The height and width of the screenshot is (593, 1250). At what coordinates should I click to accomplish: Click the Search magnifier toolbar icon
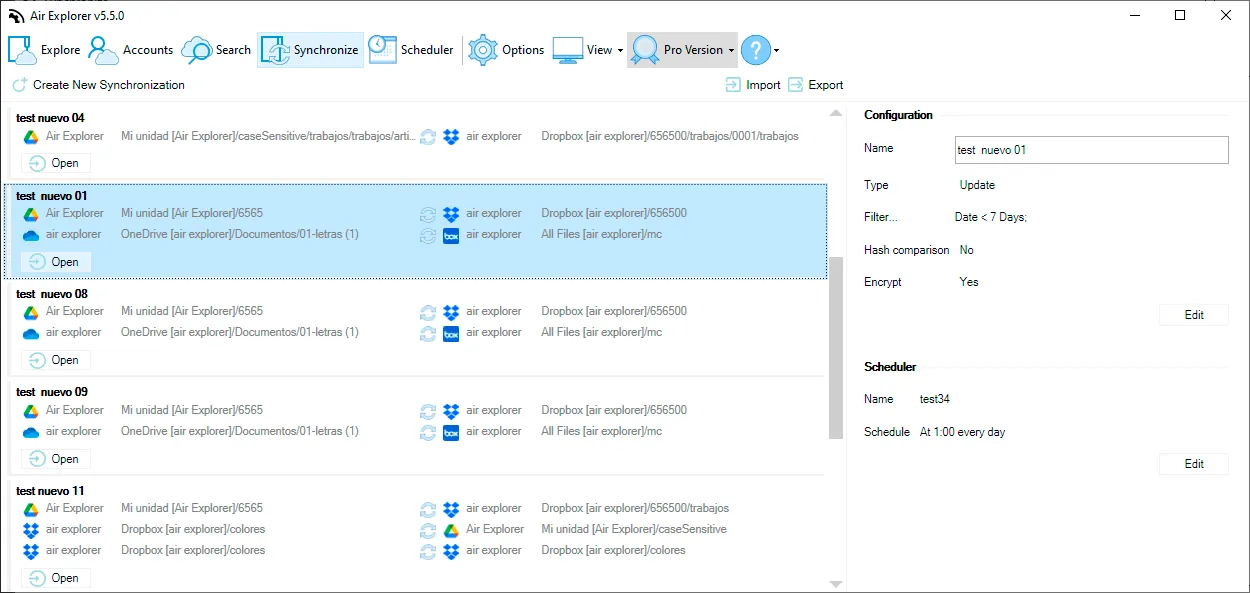(196, 50)
